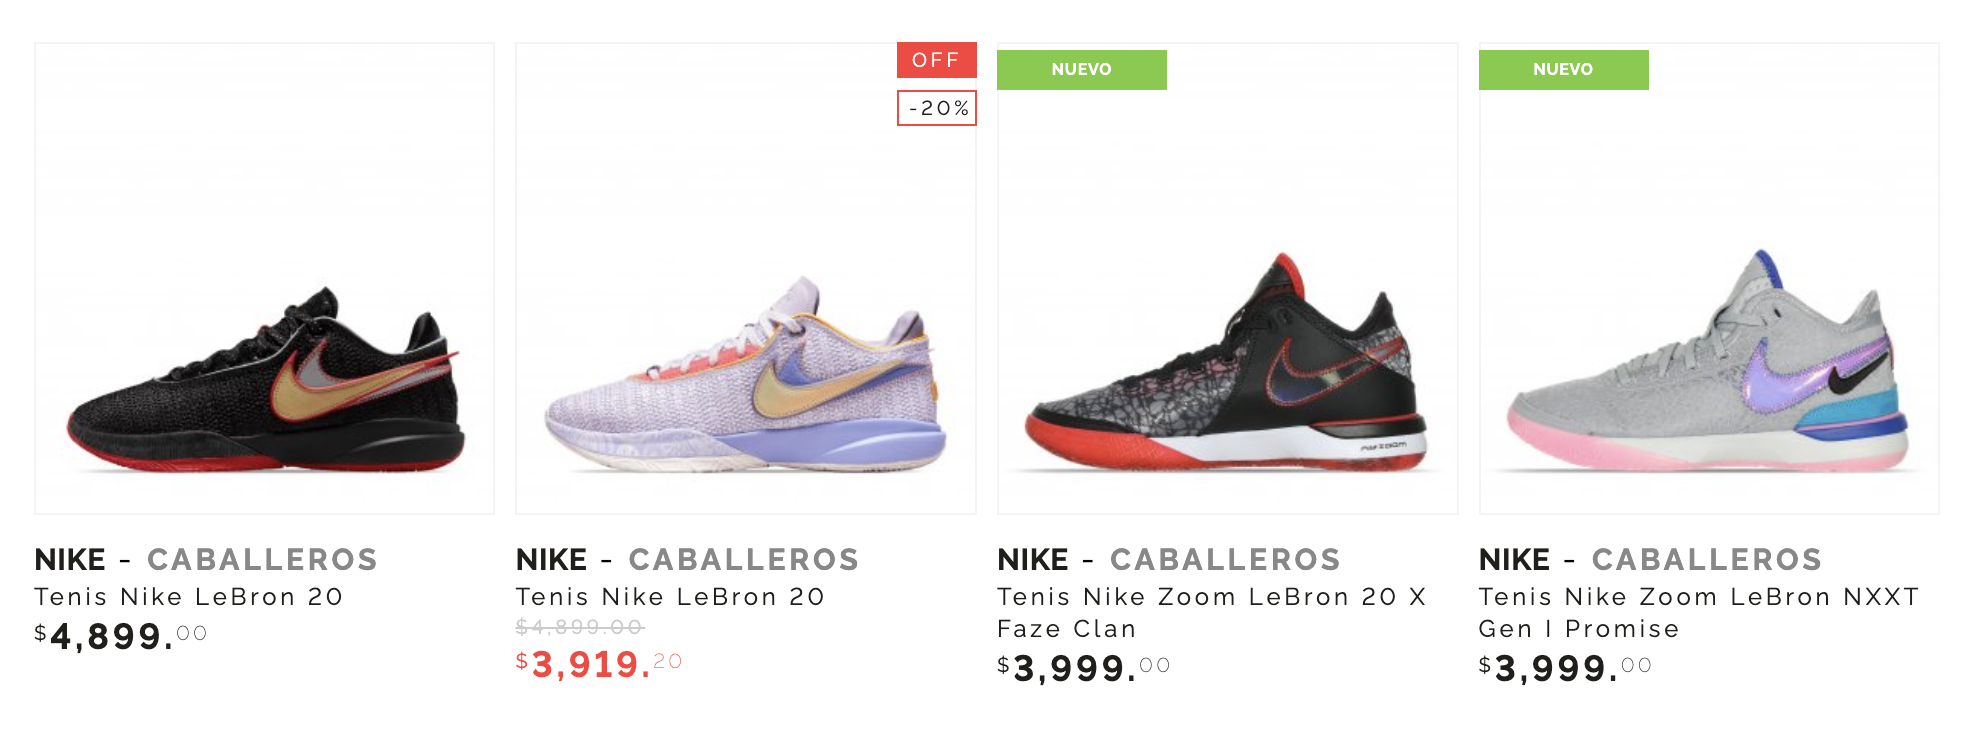Click NIKE - CABALLEROS label of discounted product
This screenshot has height=744, width=1980.
688,559
